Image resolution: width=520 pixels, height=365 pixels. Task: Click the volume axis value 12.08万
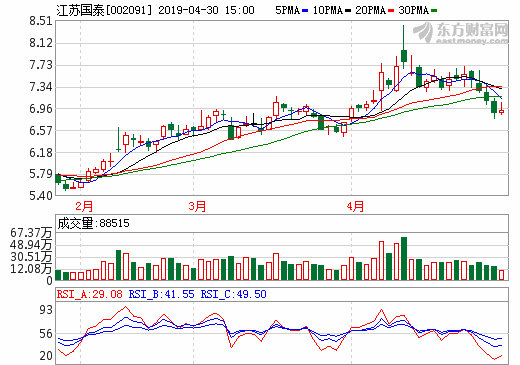tap(31, 268)
